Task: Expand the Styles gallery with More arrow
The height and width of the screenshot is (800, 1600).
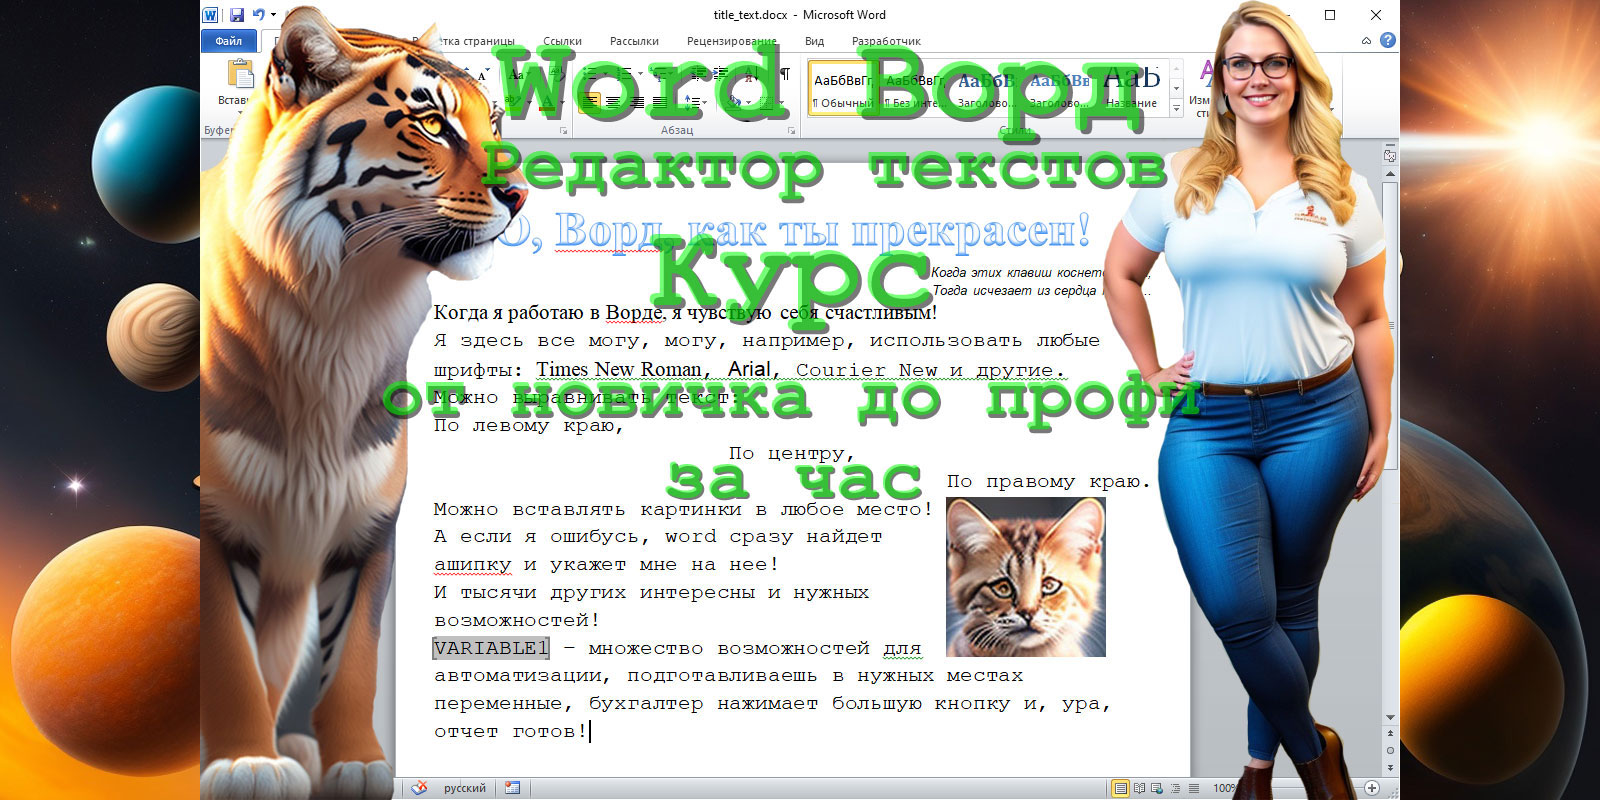Action: coord(1176,106)
